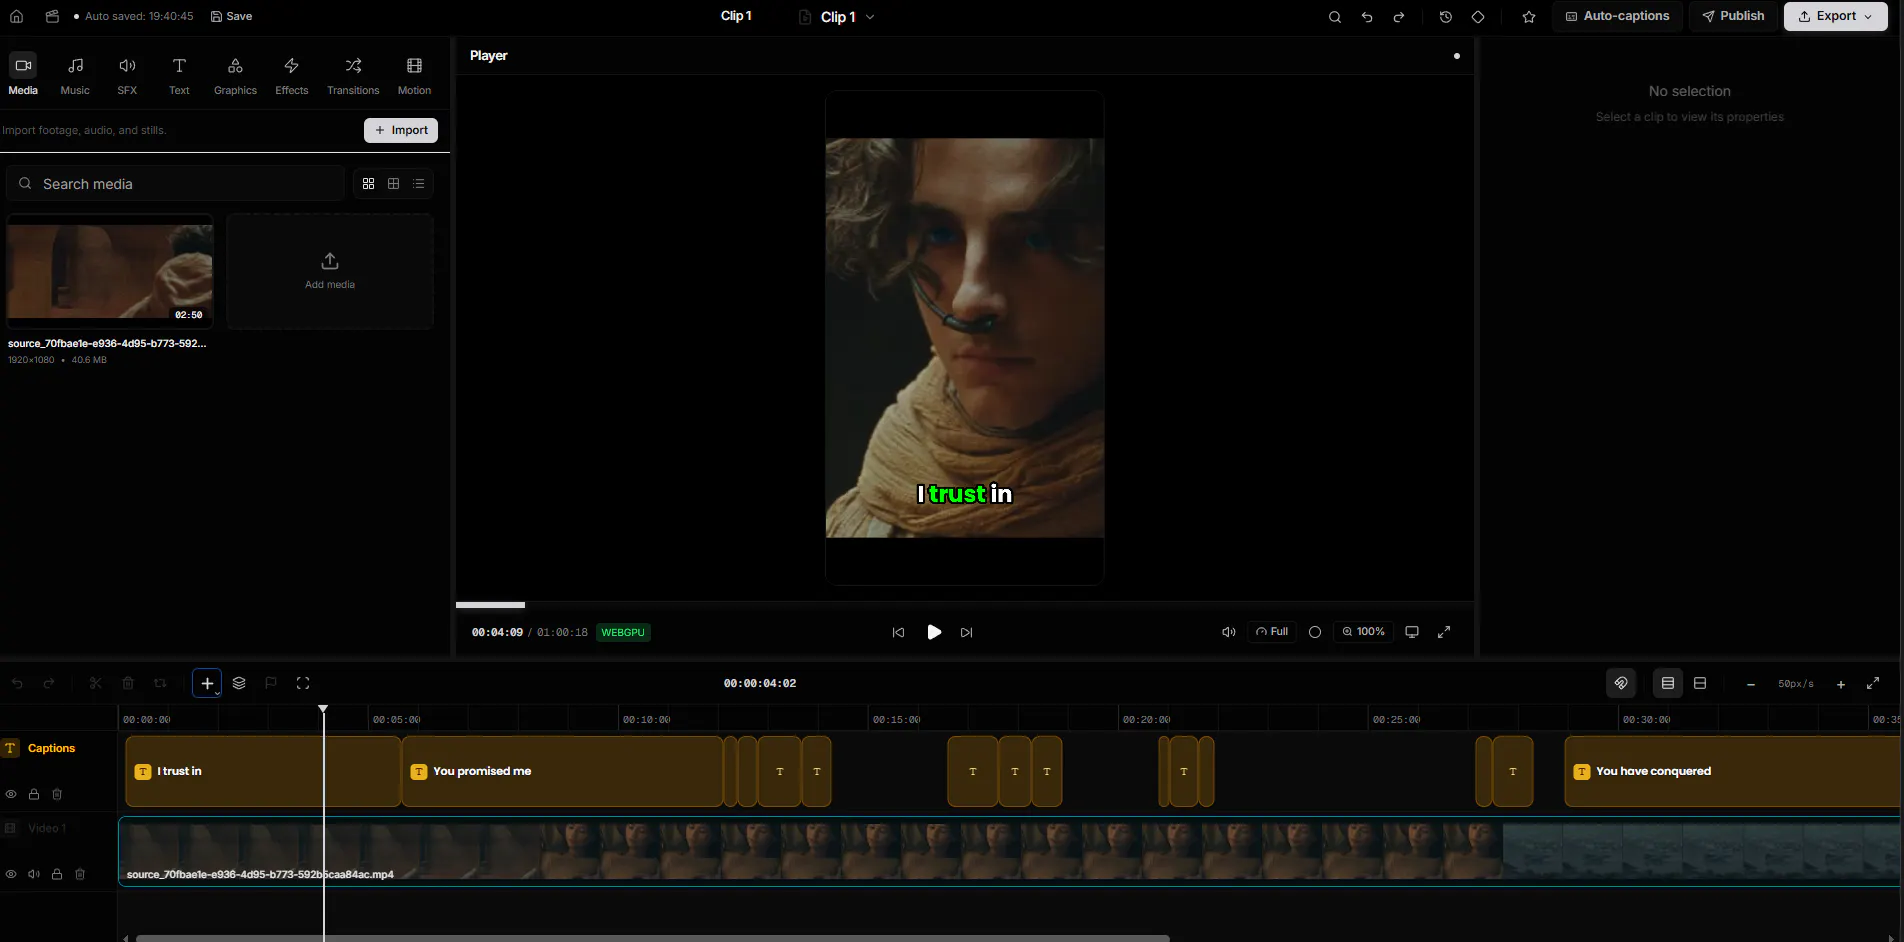The height and width of the screenshot is (942, 1904).
Task: Go to the home screen icon
Action: [16, 16]
